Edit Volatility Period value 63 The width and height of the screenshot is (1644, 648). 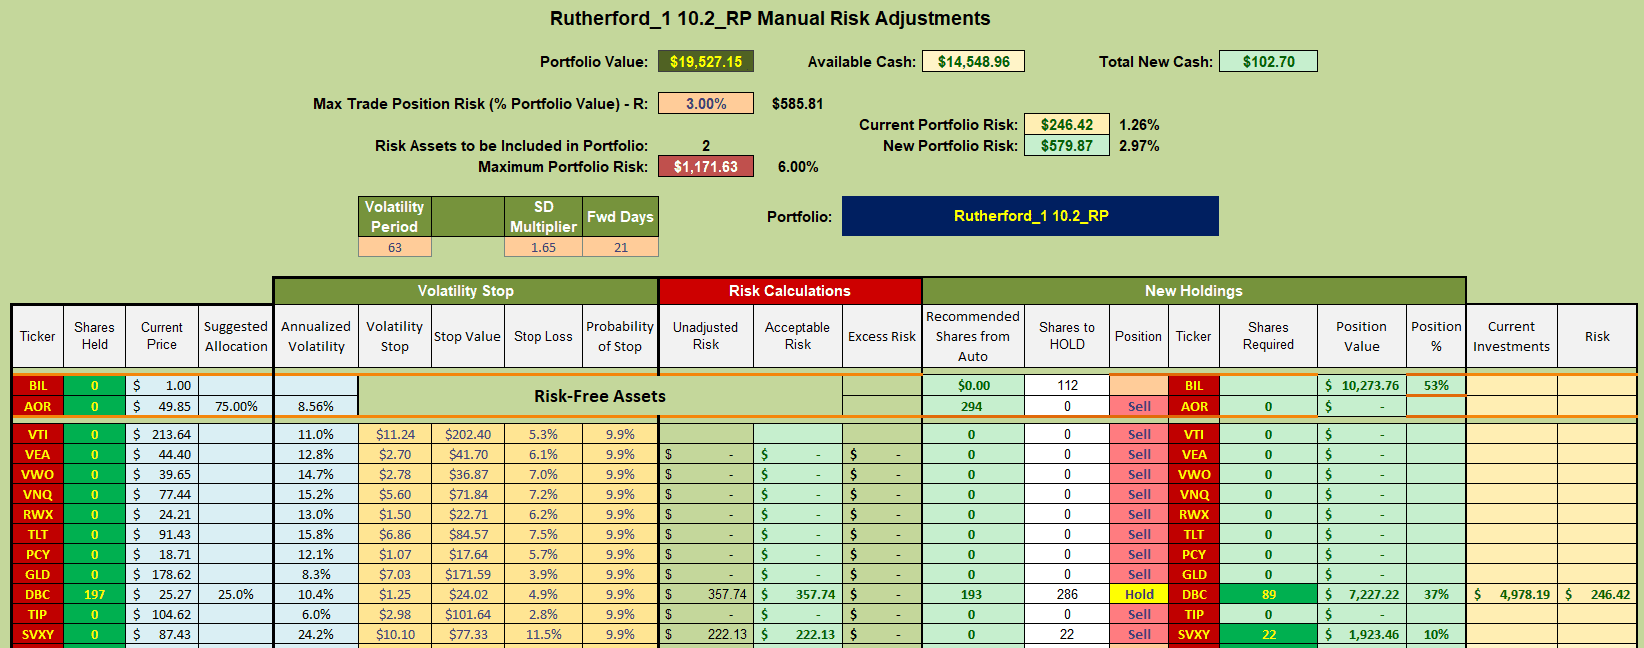[395, 247]
